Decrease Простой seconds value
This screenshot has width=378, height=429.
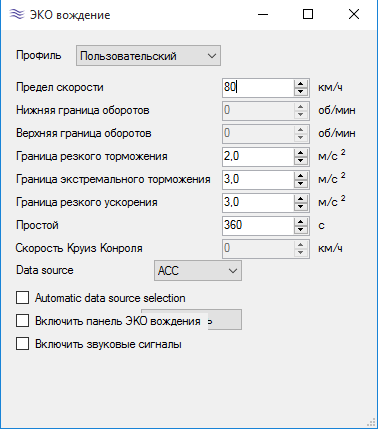point(301,230)
